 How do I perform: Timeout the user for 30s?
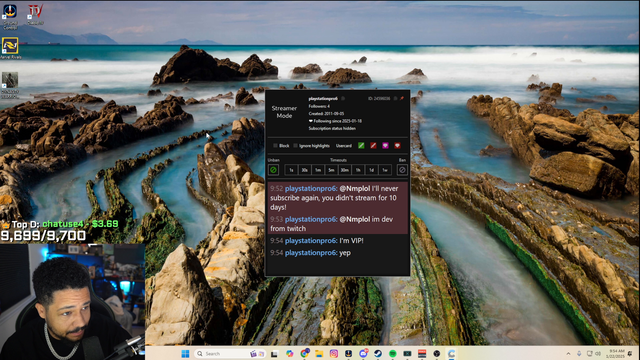point(304,170)
